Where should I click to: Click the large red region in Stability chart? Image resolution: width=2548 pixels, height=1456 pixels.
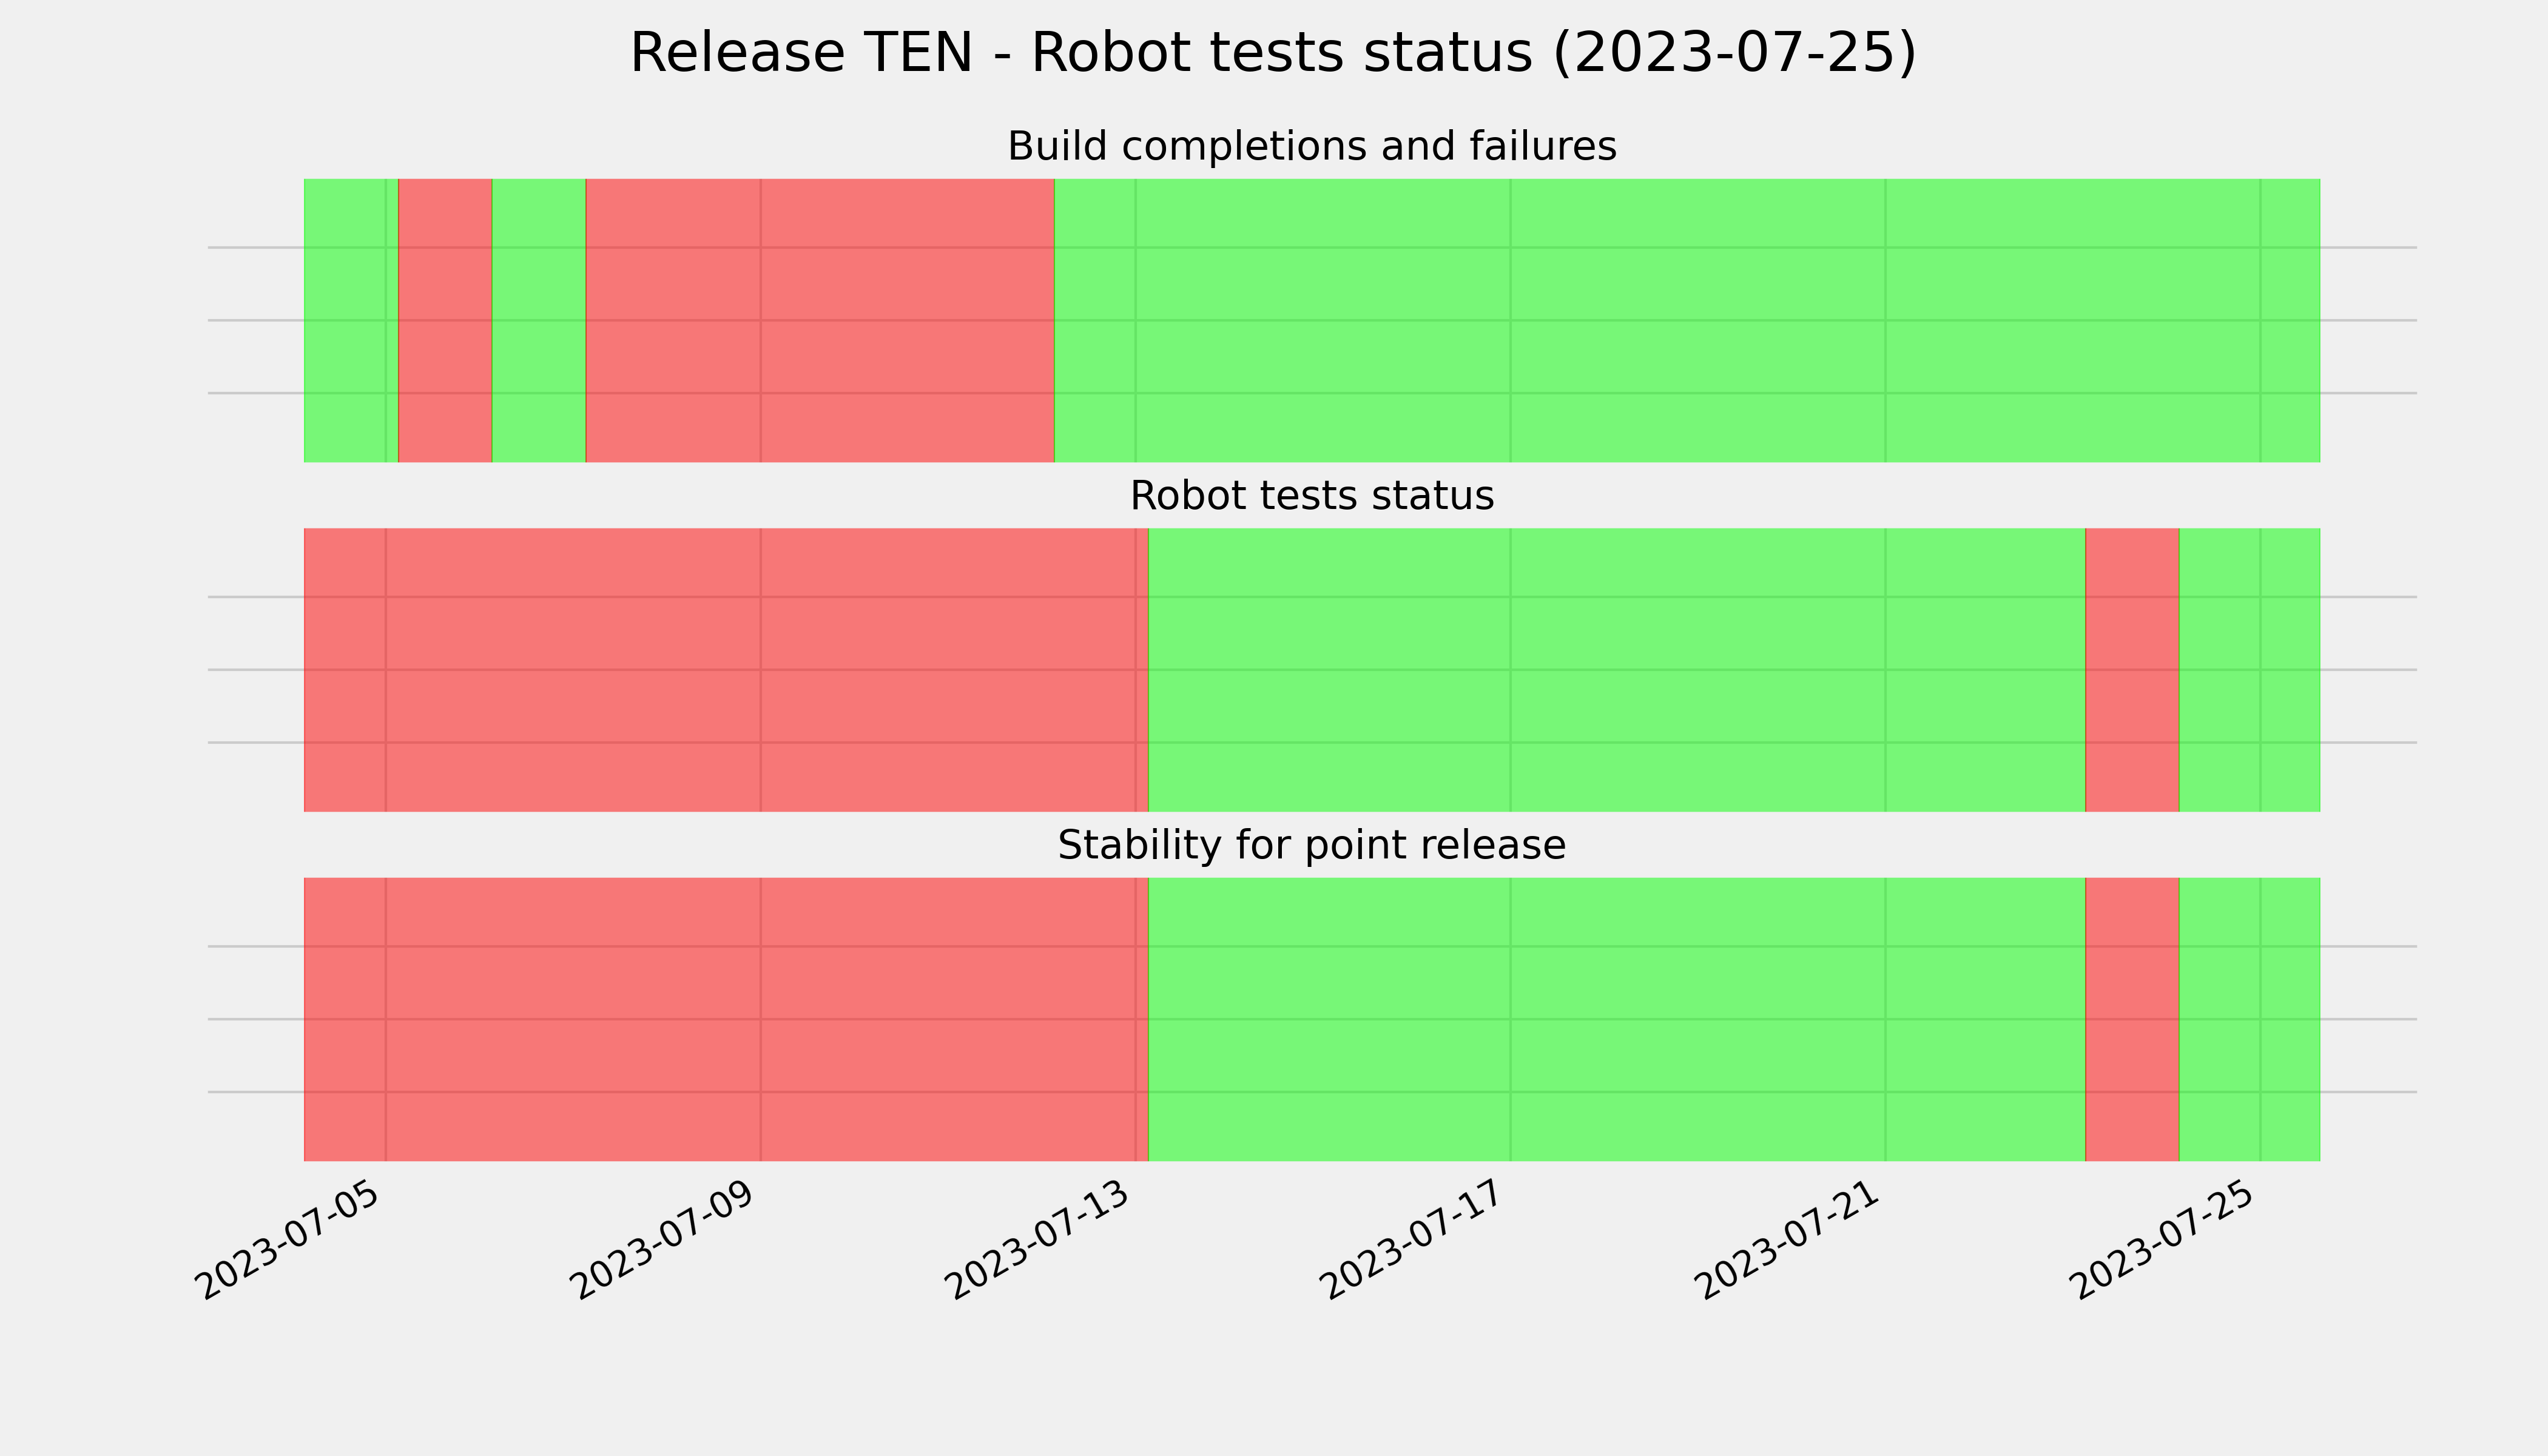click(726, 1019)
